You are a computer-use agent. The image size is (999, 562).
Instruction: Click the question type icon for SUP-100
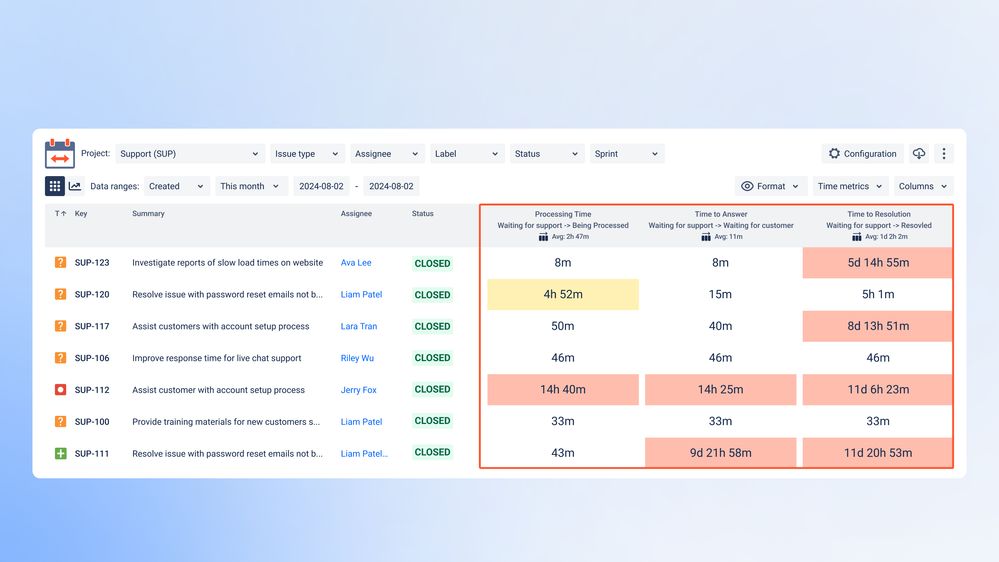pos(61,421)
